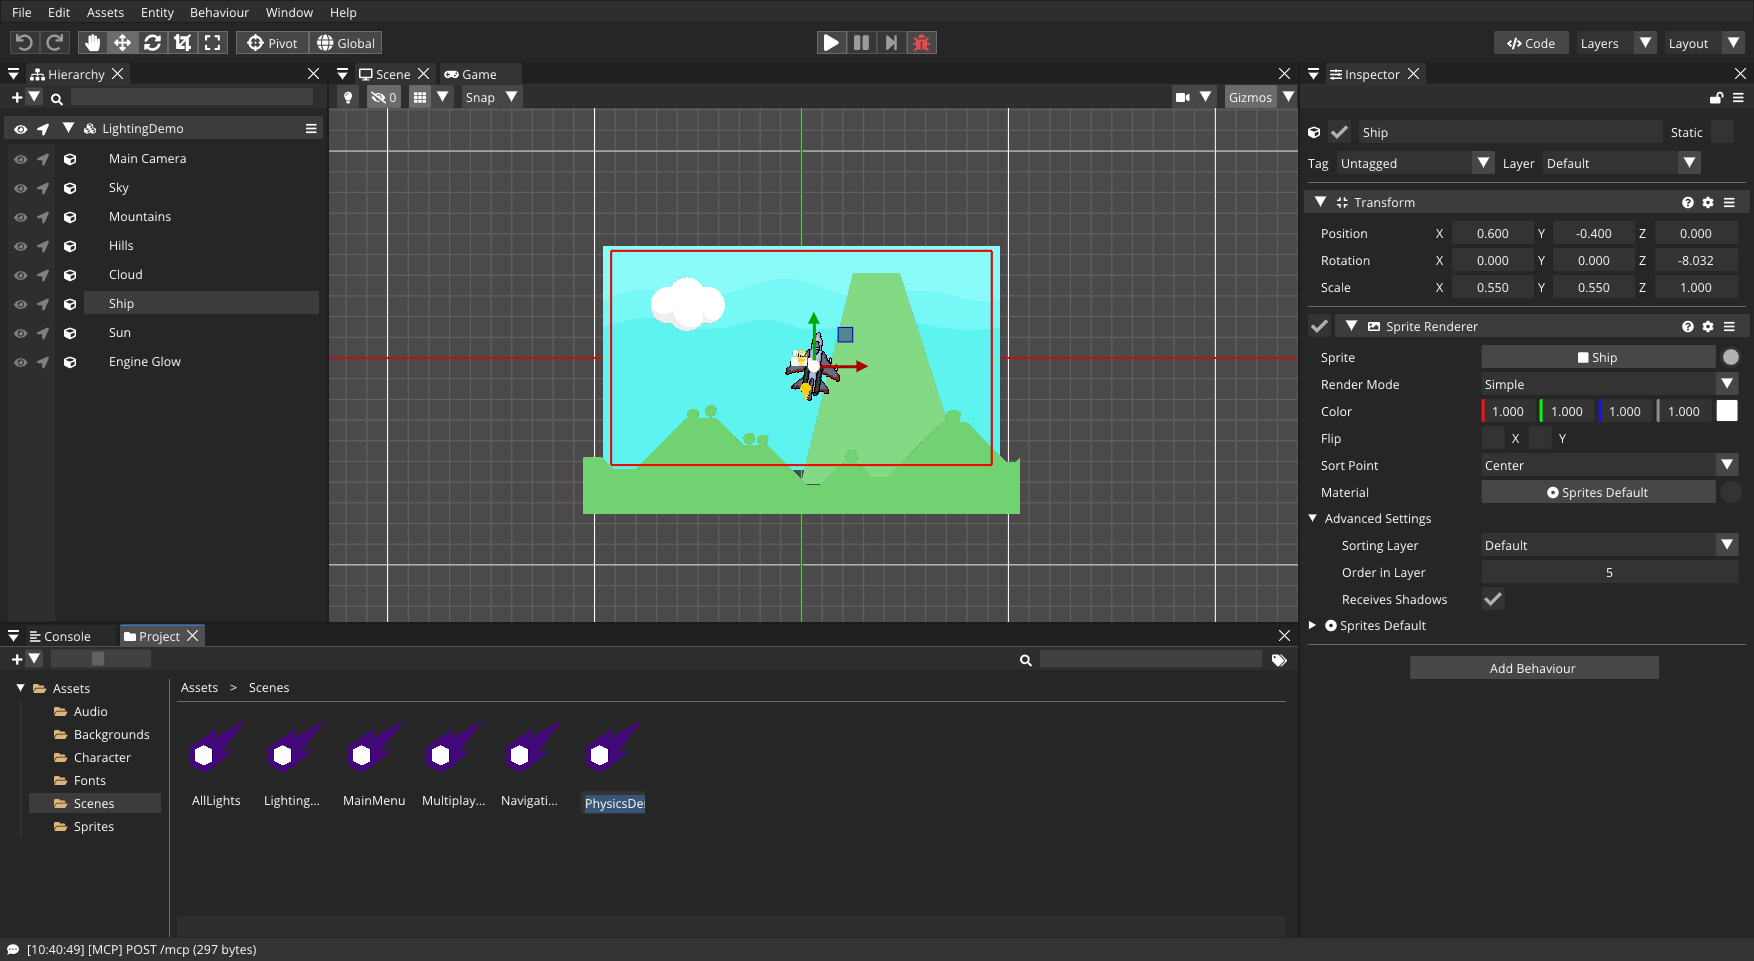Open the Code editor button

click(1531, 43)
